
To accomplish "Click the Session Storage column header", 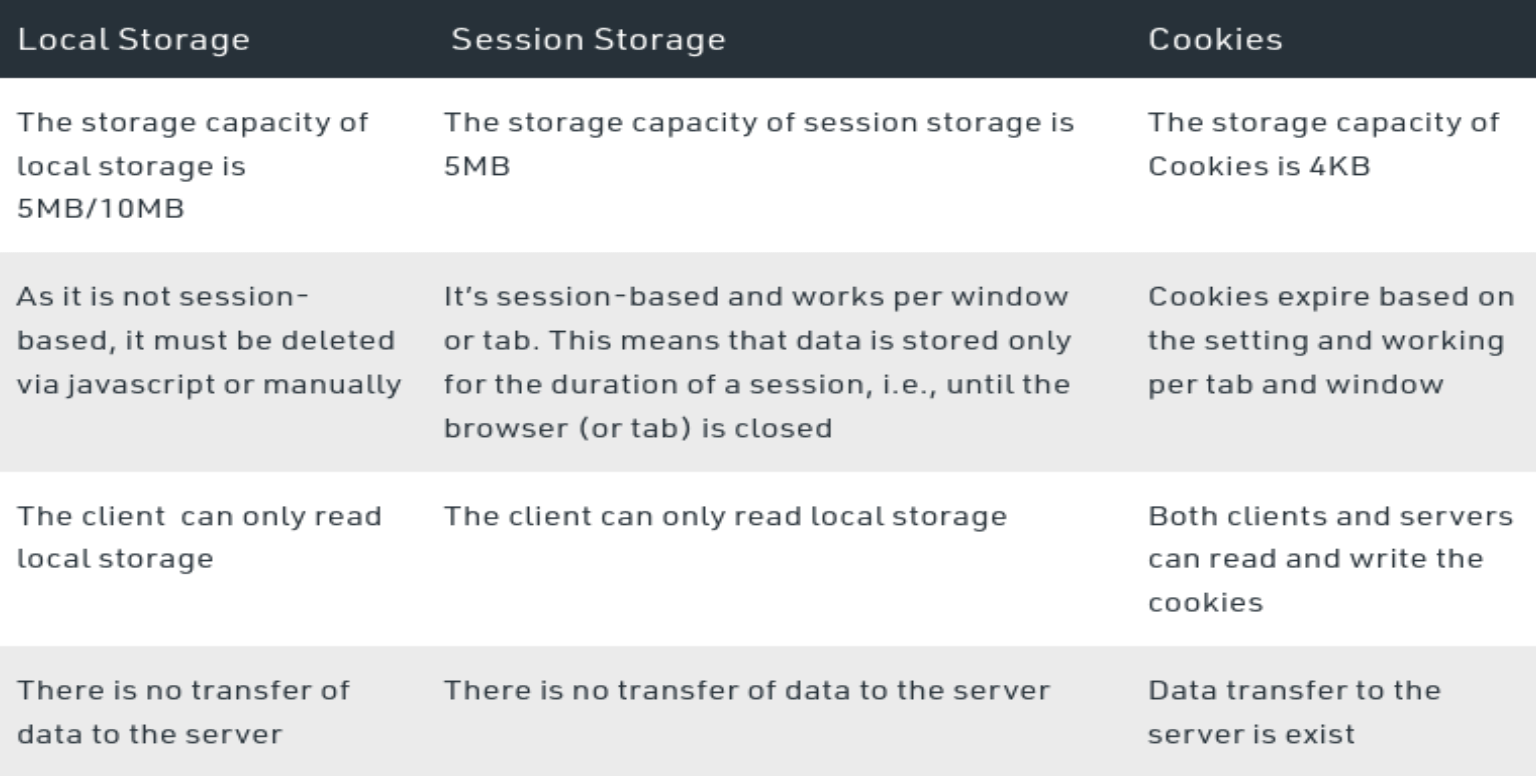I will [x=588, y=40].
